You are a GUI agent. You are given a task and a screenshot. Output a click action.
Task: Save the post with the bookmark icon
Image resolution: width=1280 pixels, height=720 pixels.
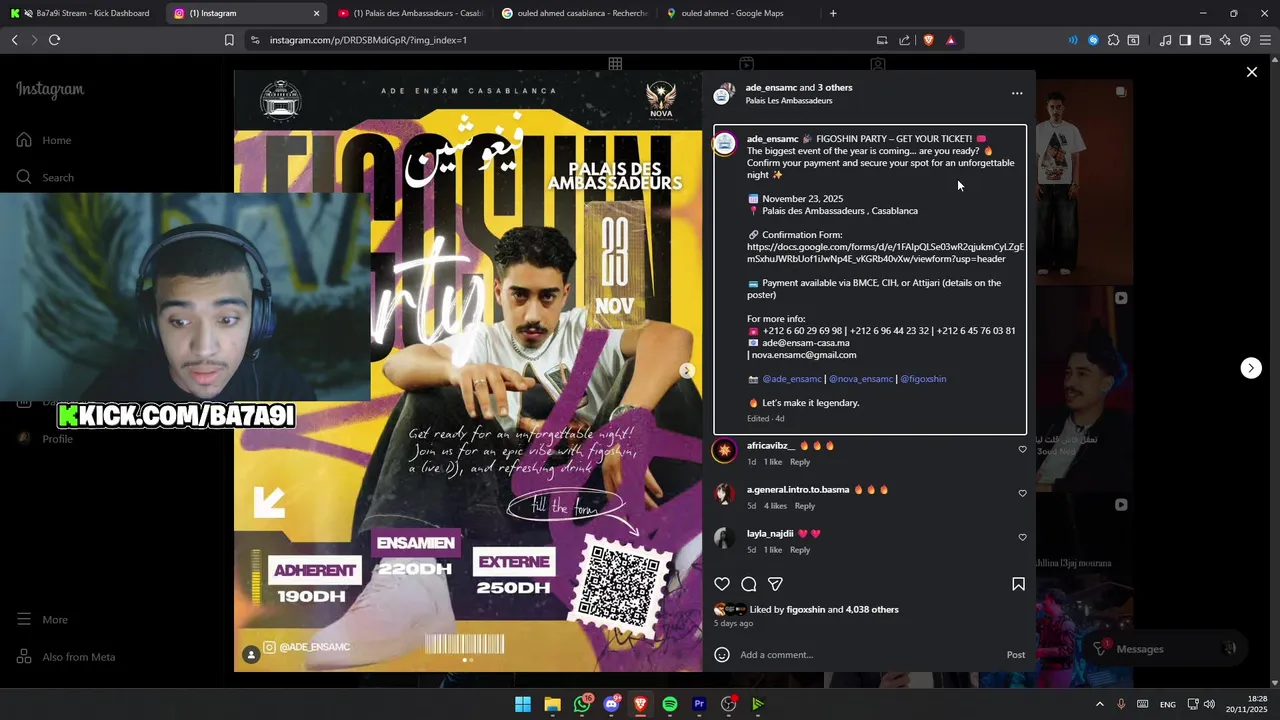[1018, 584]
